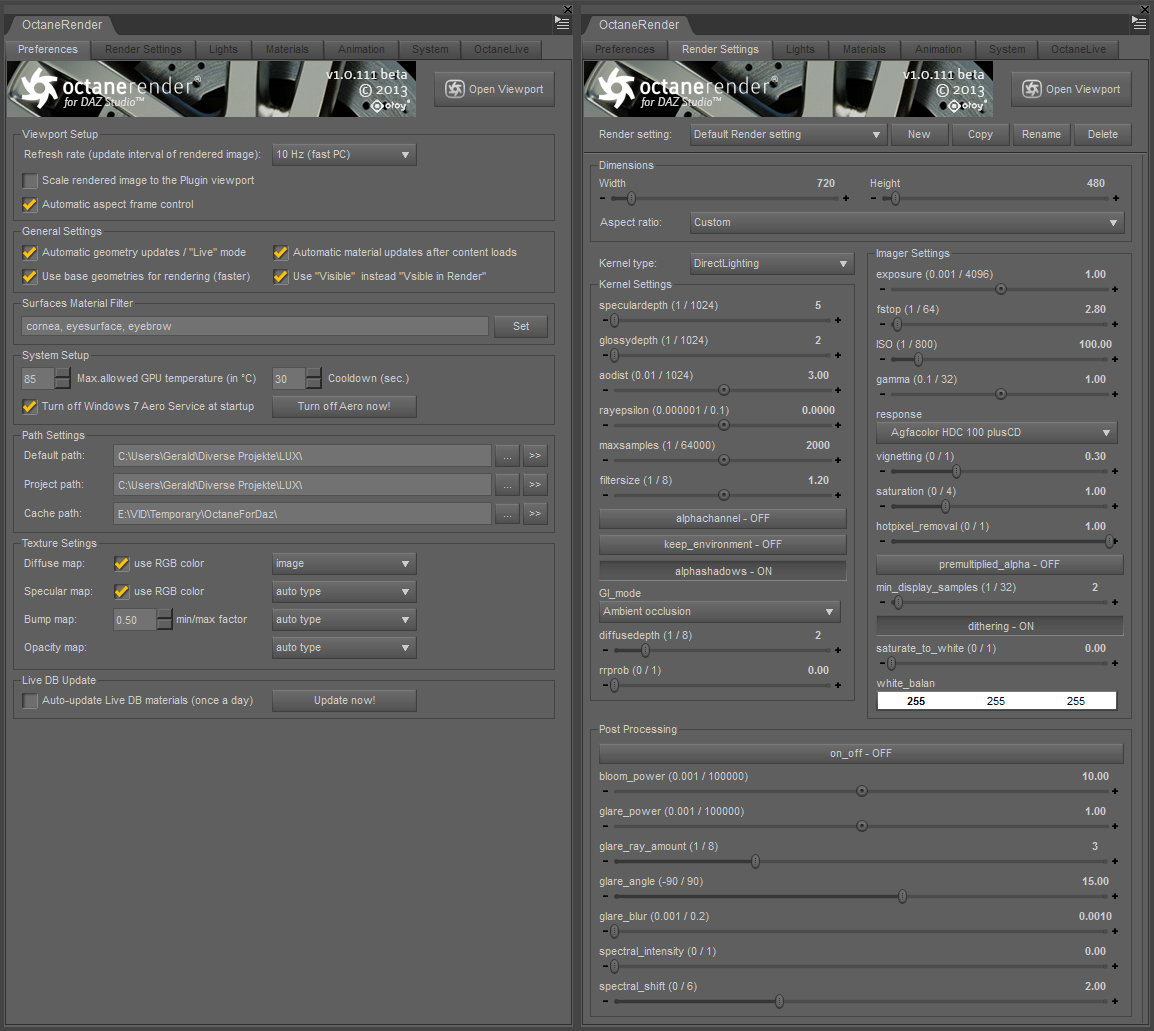Increase Height with the plus icon
Image resolution: width=1154 pixels, height=1031 pixels.
1116,198
